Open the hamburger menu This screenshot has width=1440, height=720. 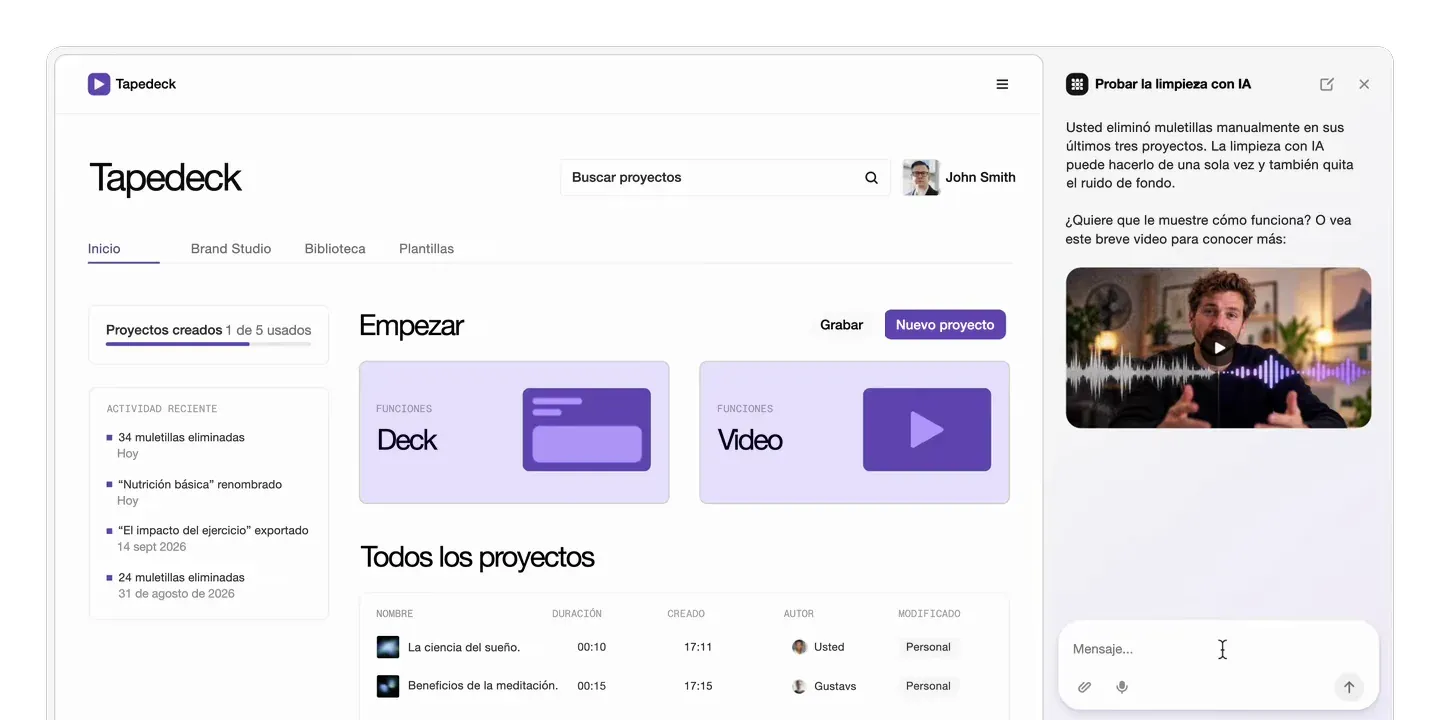(x=1002, y=84)
